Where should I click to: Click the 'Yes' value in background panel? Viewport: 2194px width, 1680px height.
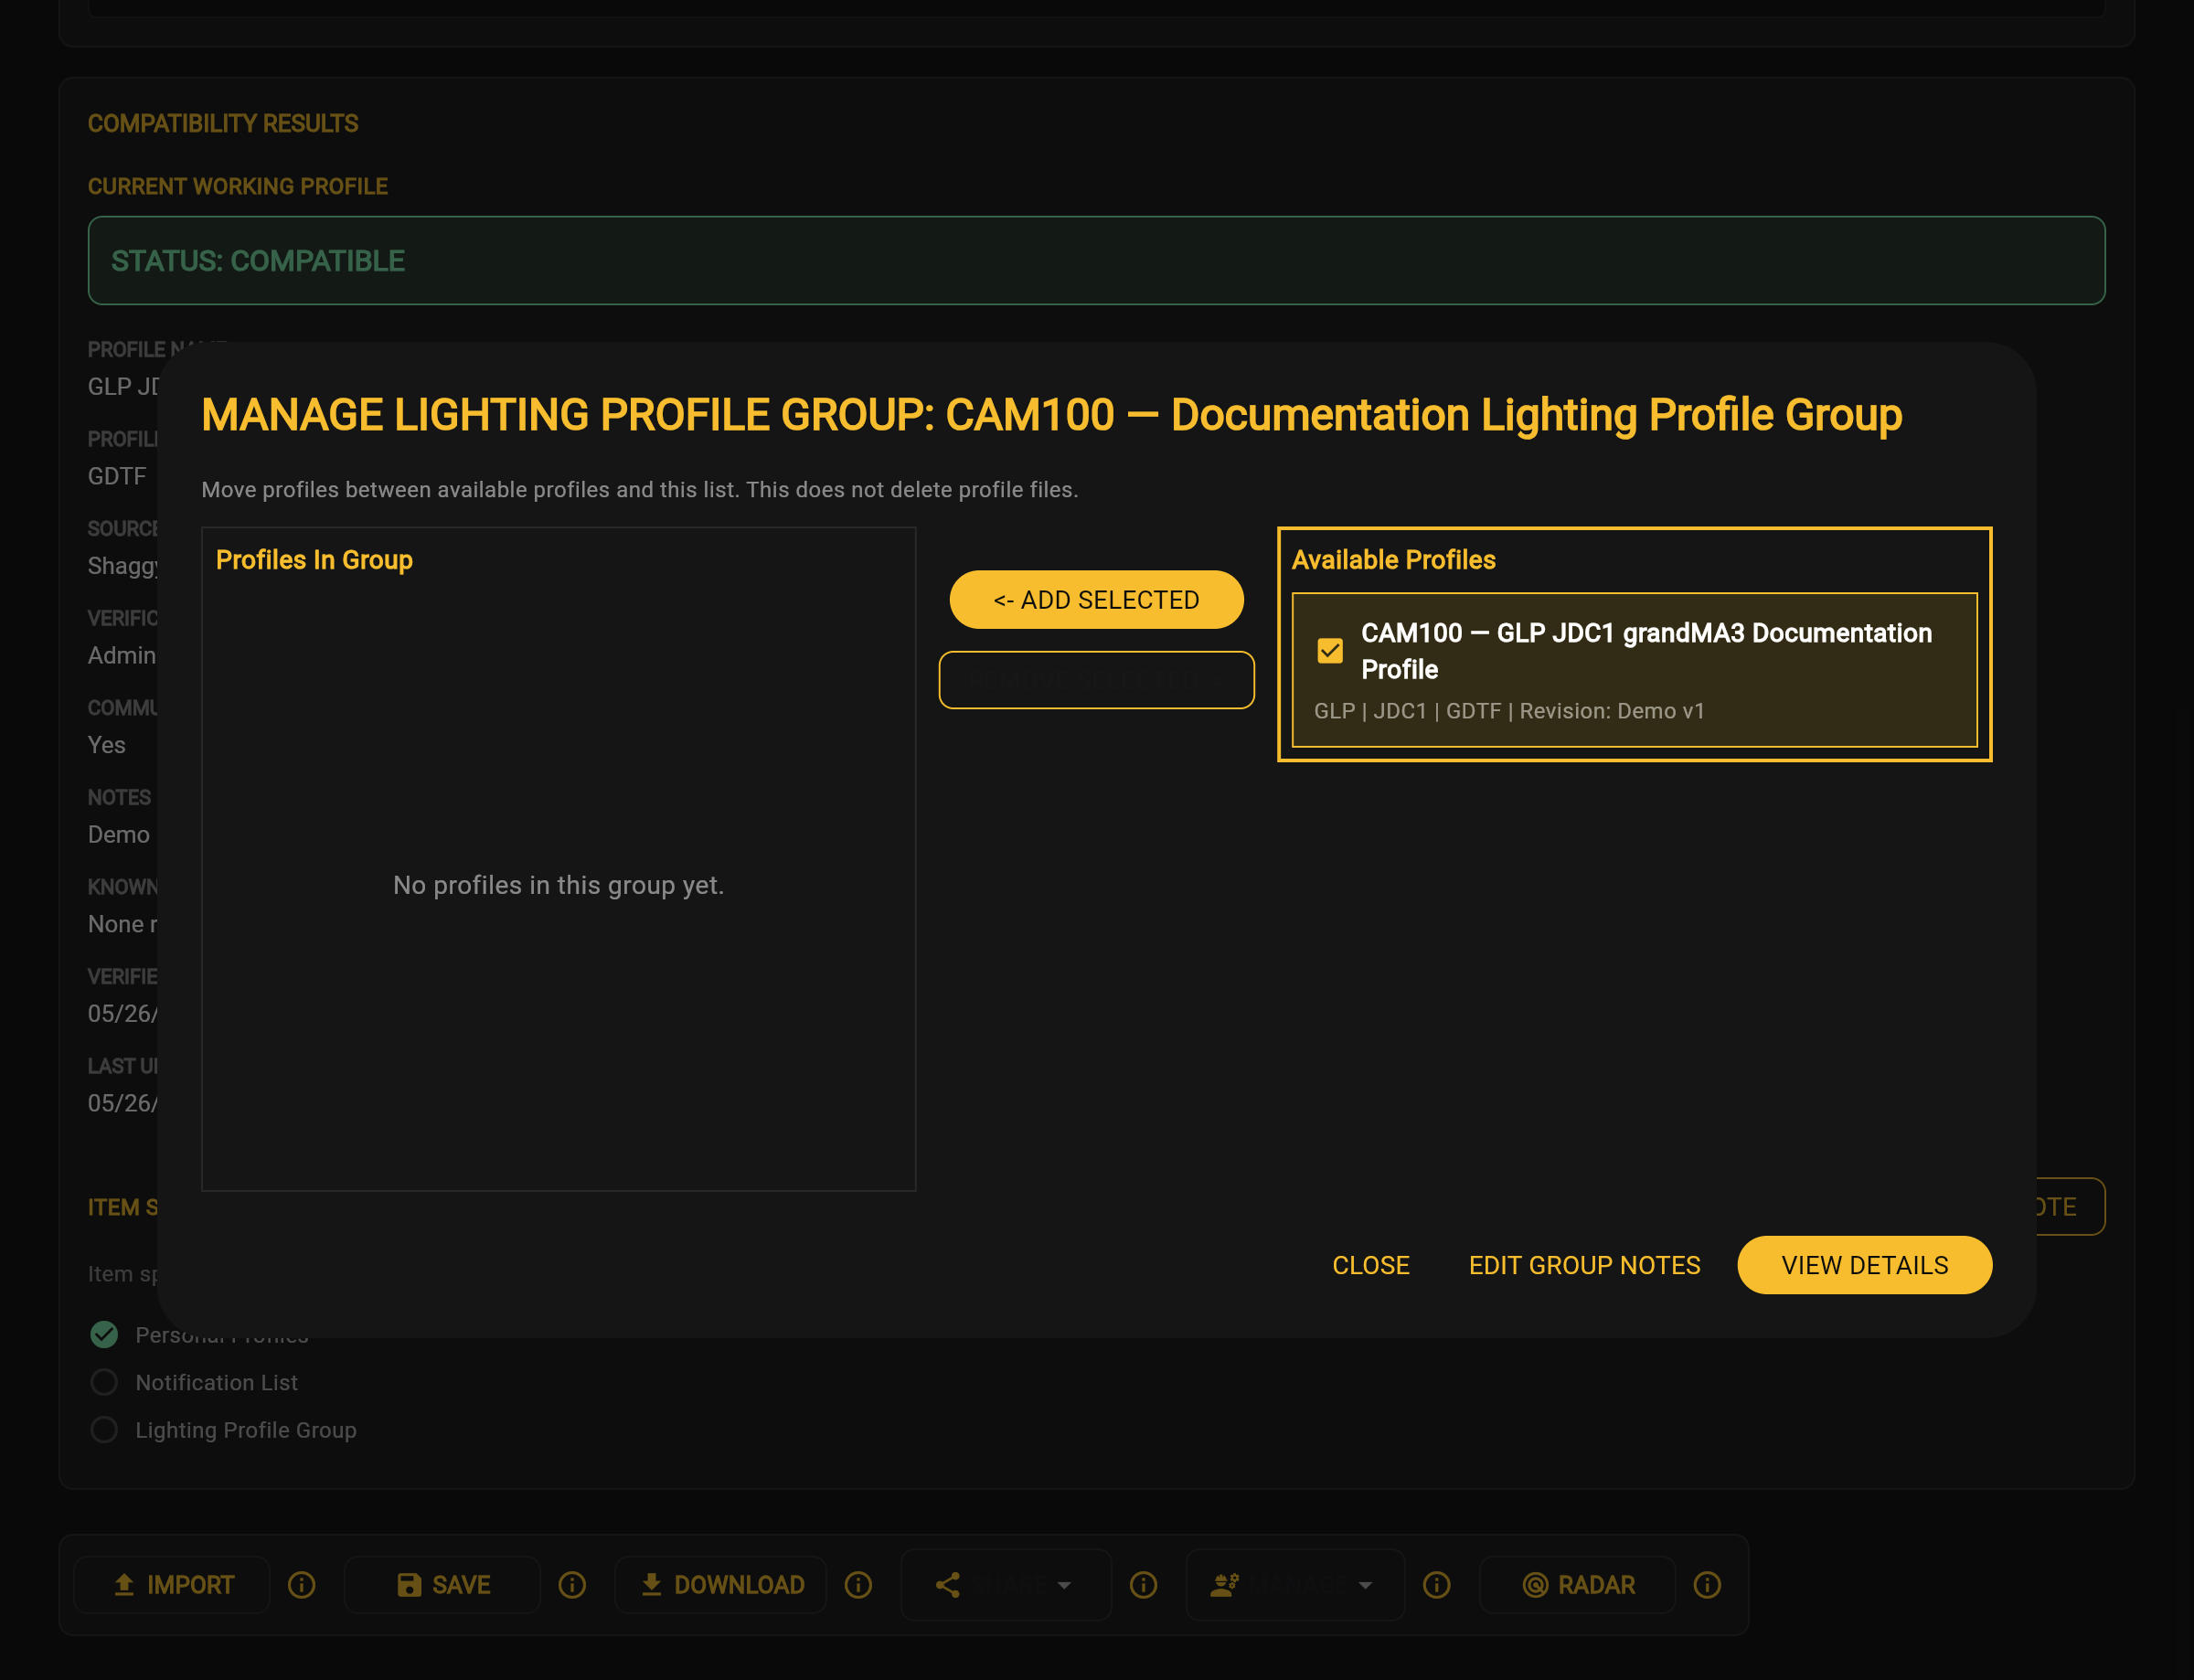click(106, 745)
